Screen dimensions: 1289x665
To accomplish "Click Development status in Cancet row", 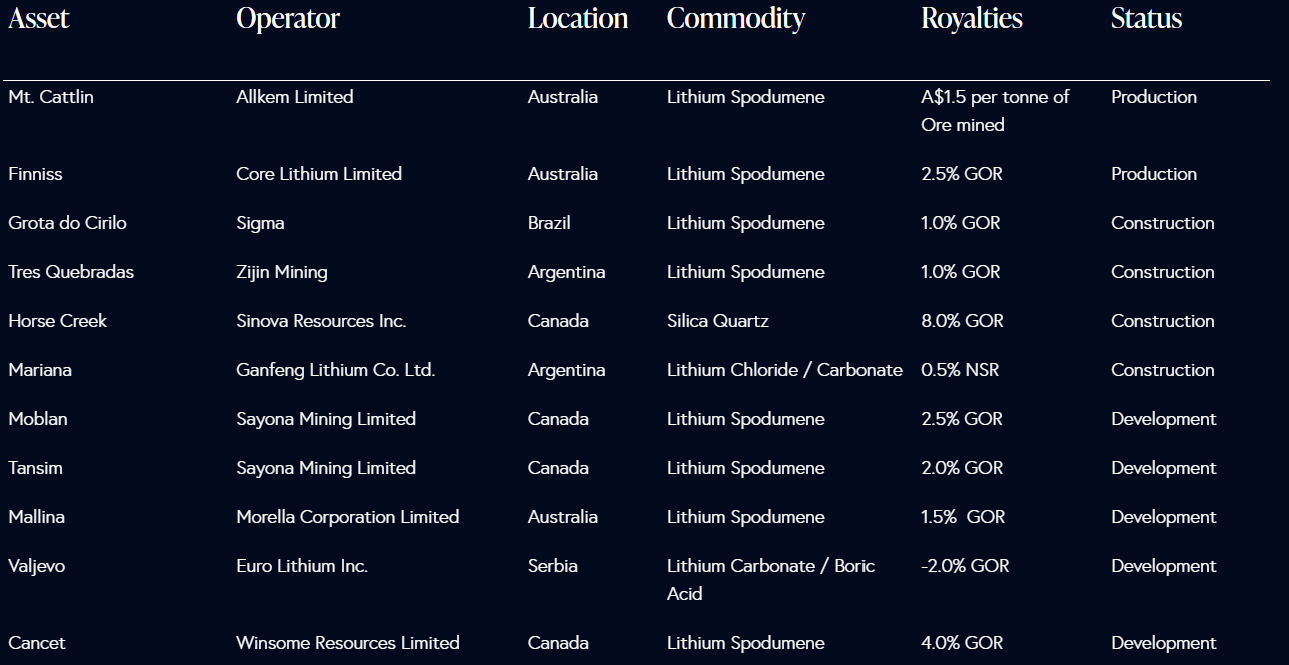I will (1164, 643).
